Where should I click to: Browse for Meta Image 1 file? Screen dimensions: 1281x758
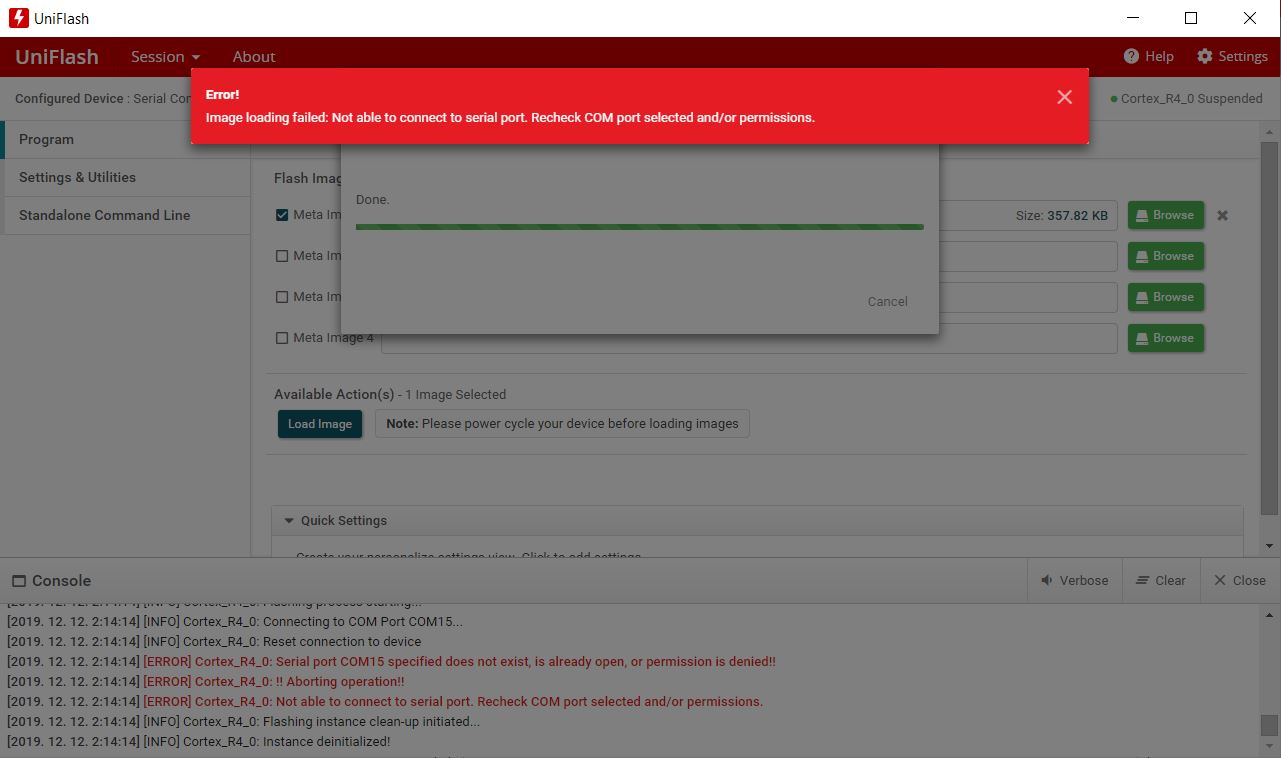pyautogui.click(x=1165, y=215)
